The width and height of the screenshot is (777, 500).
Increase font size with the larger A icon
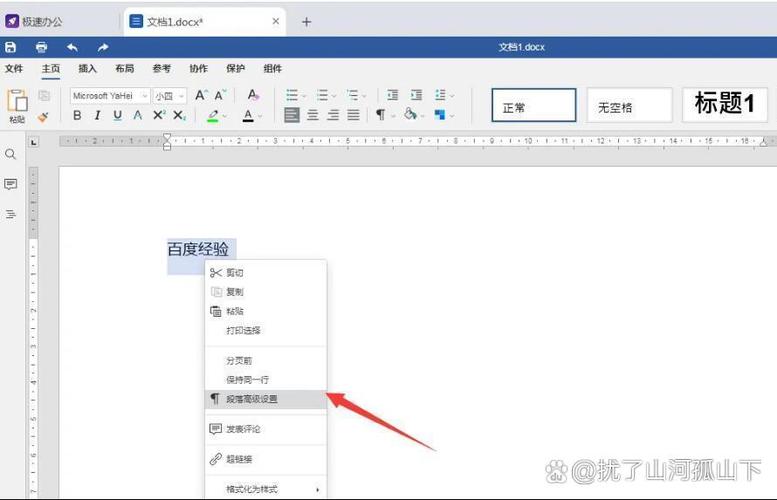[x=201, y=95]
